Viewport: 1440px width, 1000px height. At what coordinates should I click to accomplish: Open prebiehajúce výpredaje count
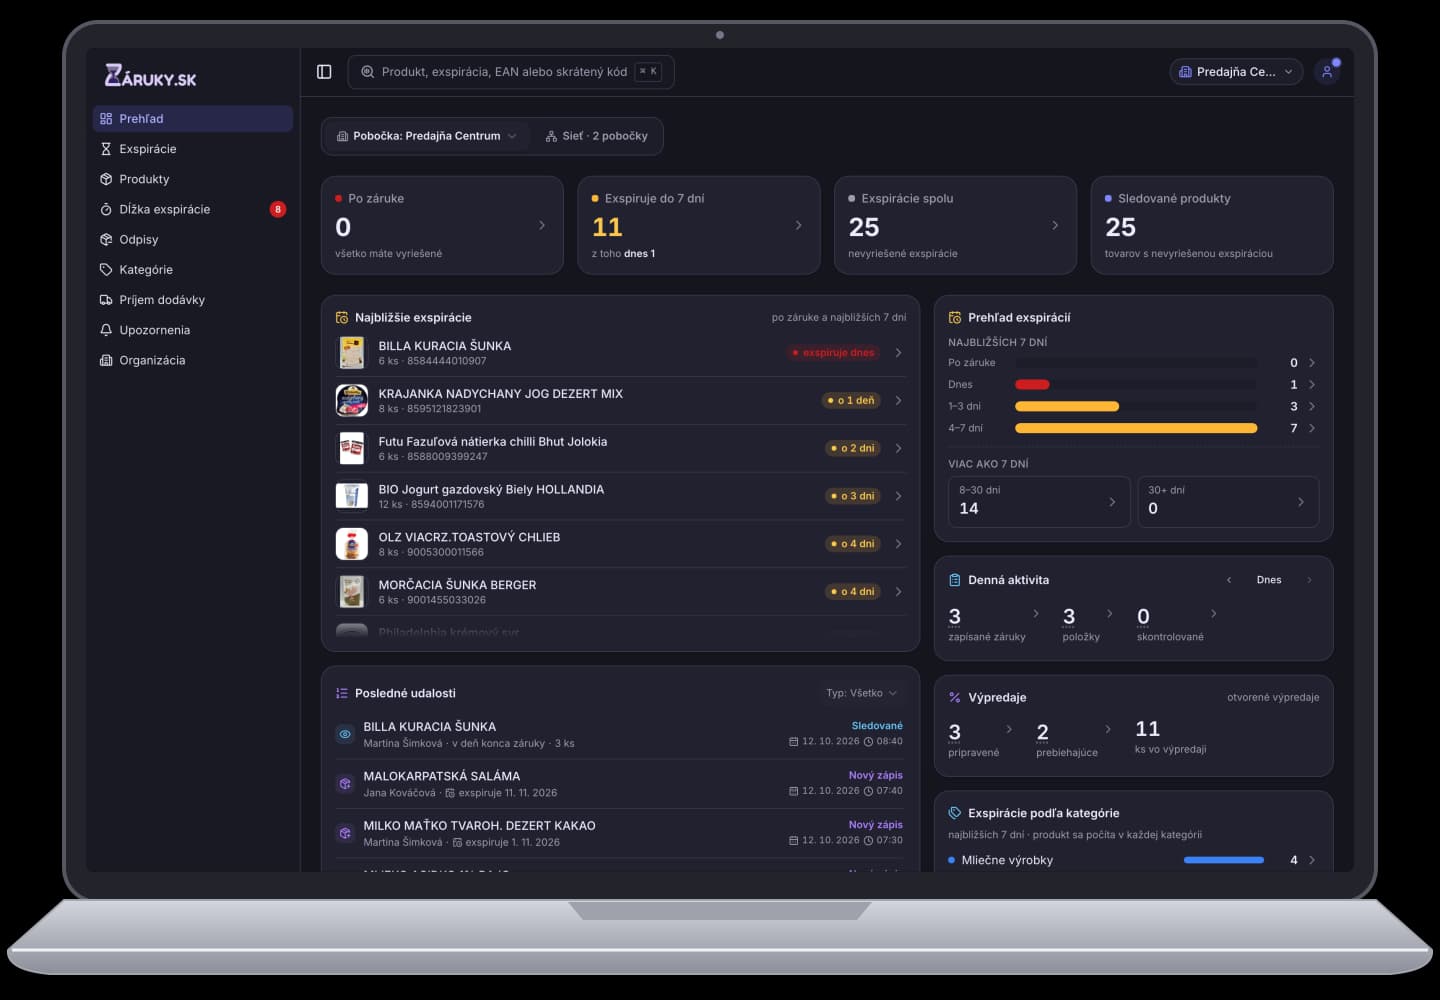coord(1042,732)
